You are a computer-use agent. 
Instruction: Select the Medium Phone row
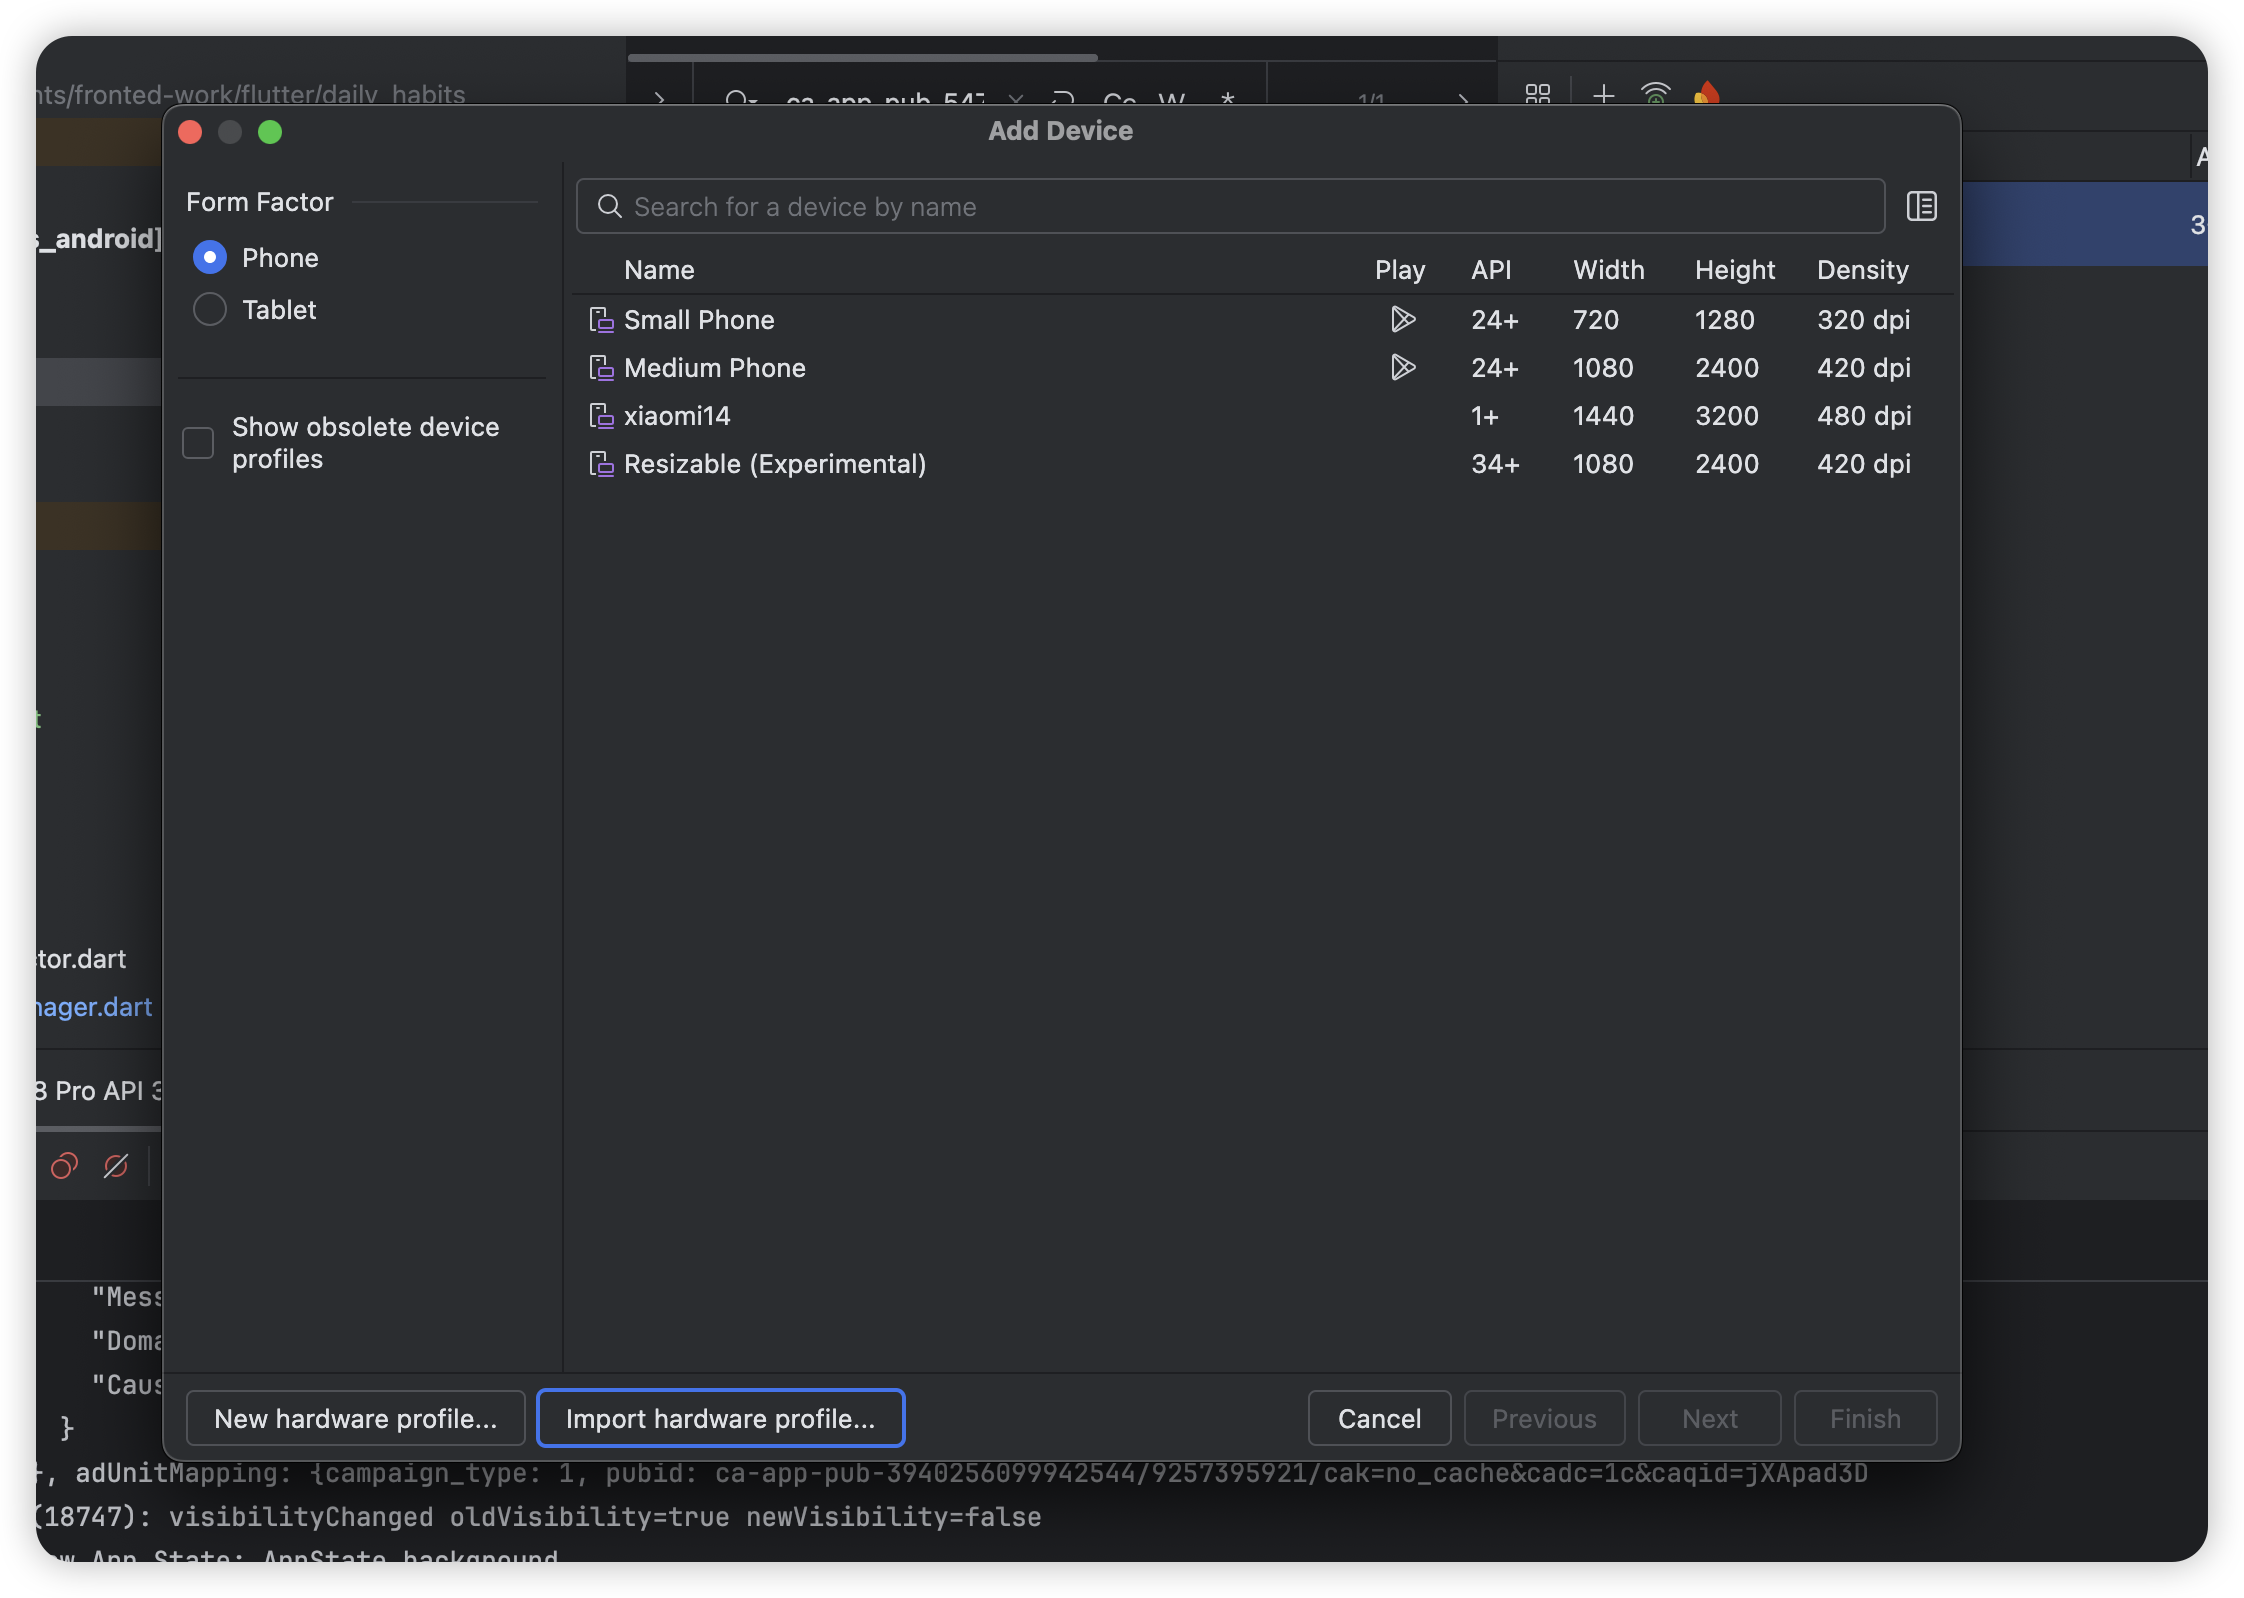pyautogui.click(x=714, y=368)
